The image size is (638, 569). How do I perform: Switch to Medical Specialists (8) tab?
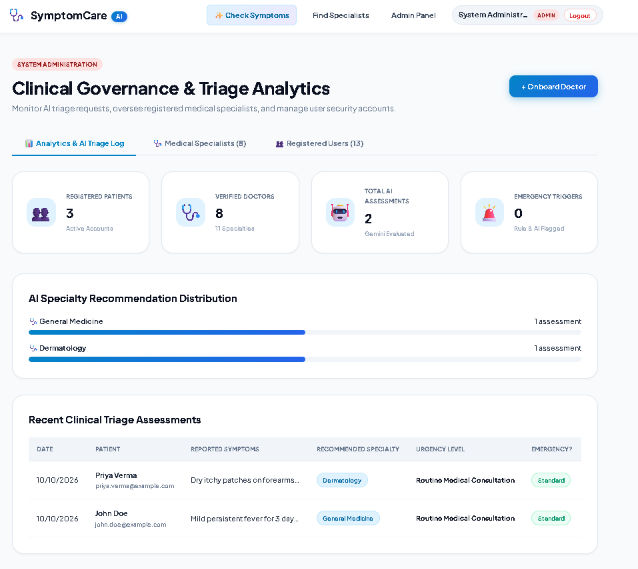click(x=200, y=143)
